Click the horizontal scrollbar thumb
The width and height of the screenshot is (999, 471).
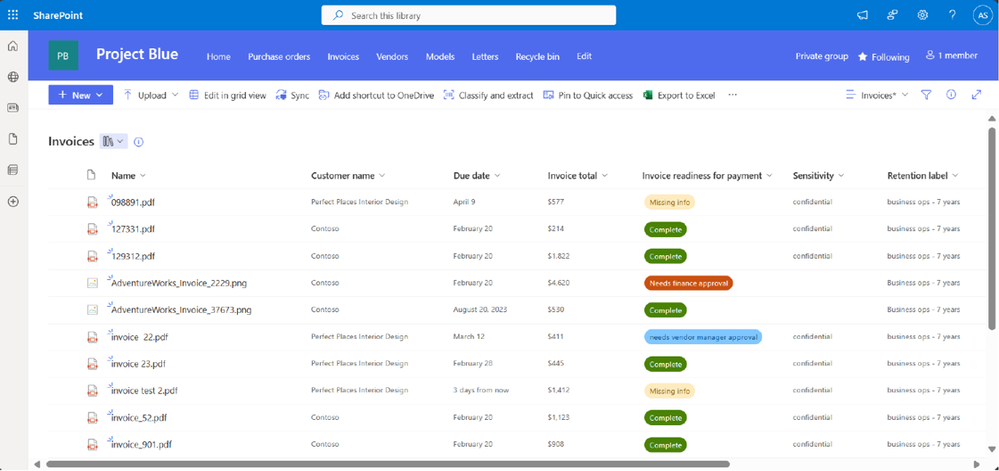(387, 464)
